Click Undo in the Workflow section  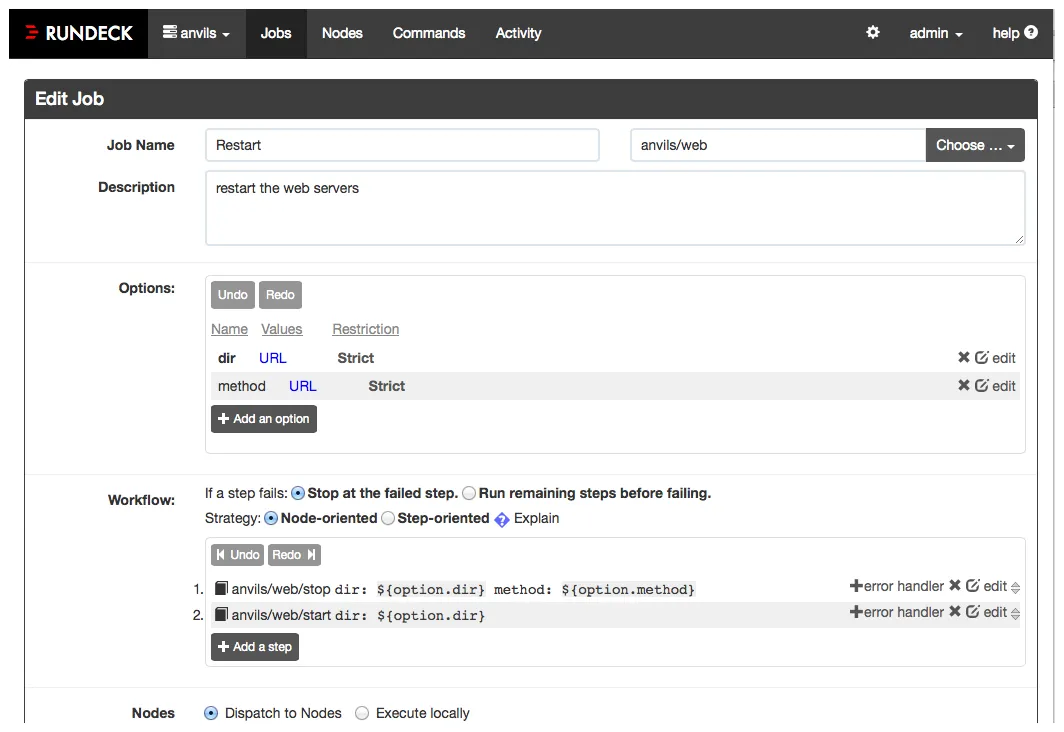[238, 555]
